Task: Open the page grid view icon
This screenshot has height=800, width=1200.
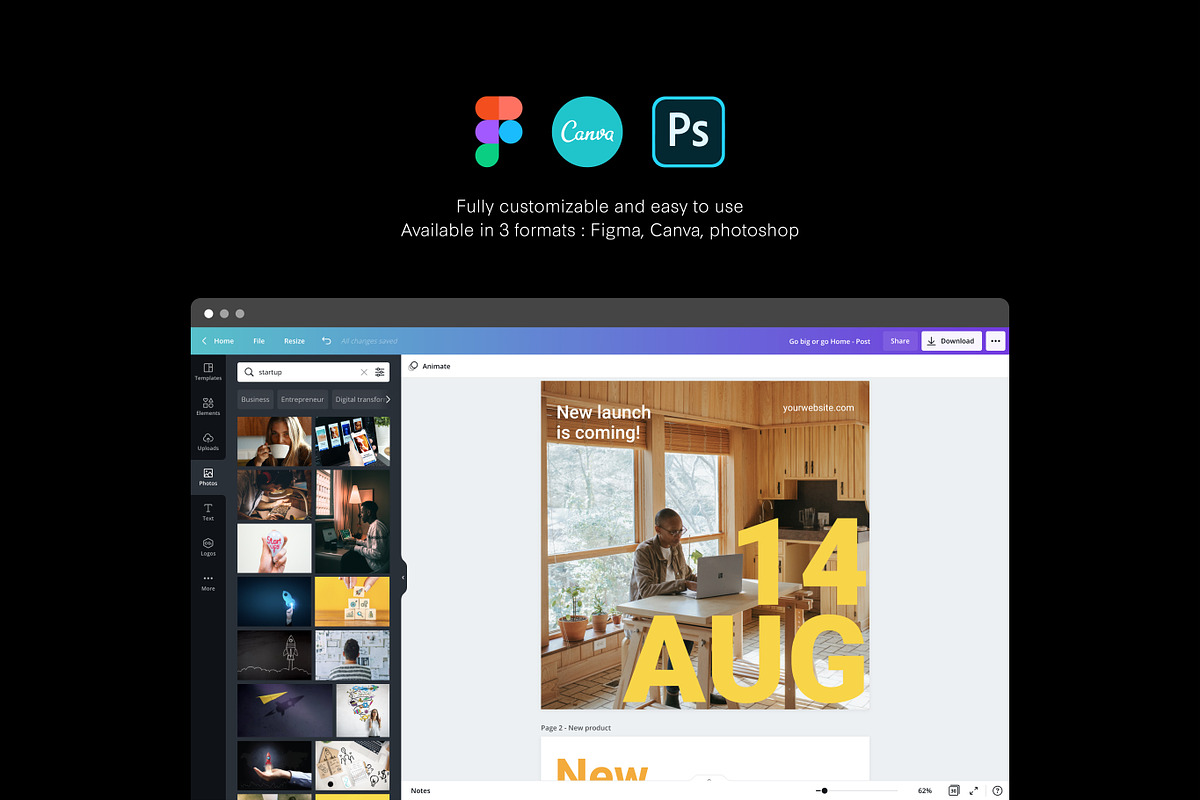Action: (954, 791)
